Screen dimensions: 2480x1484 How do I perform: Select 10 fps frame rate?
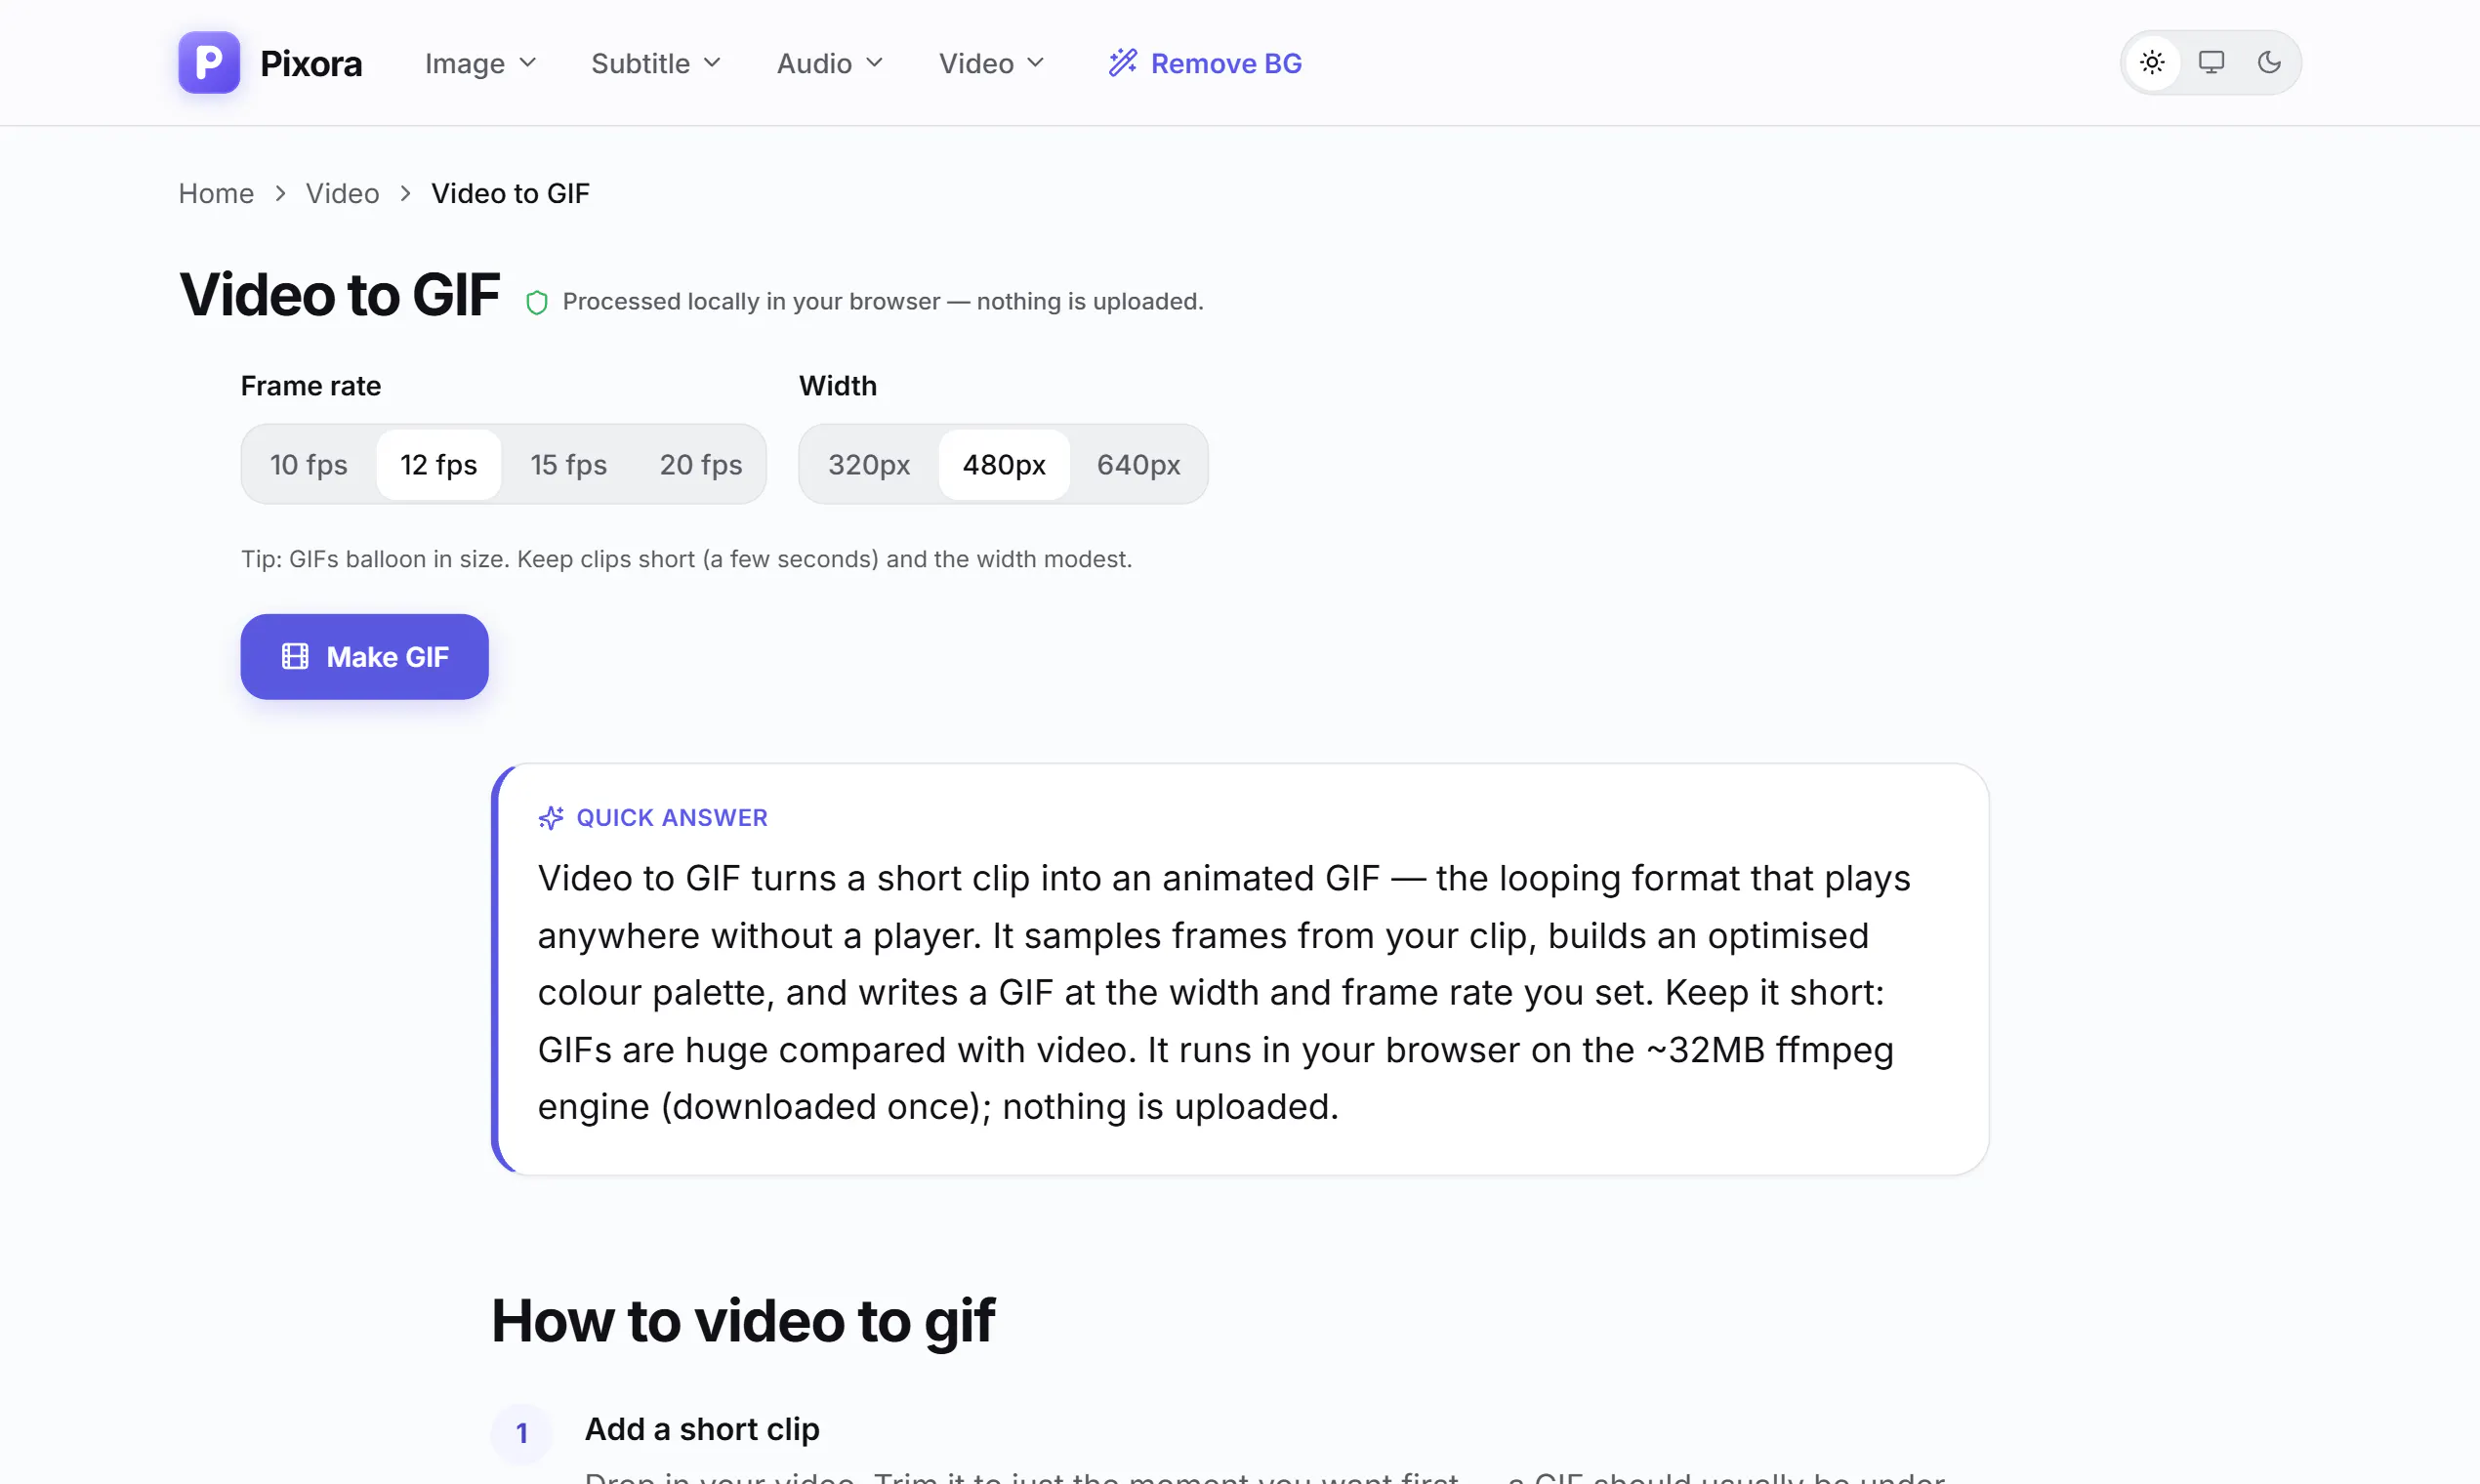[x=309, y=464]
